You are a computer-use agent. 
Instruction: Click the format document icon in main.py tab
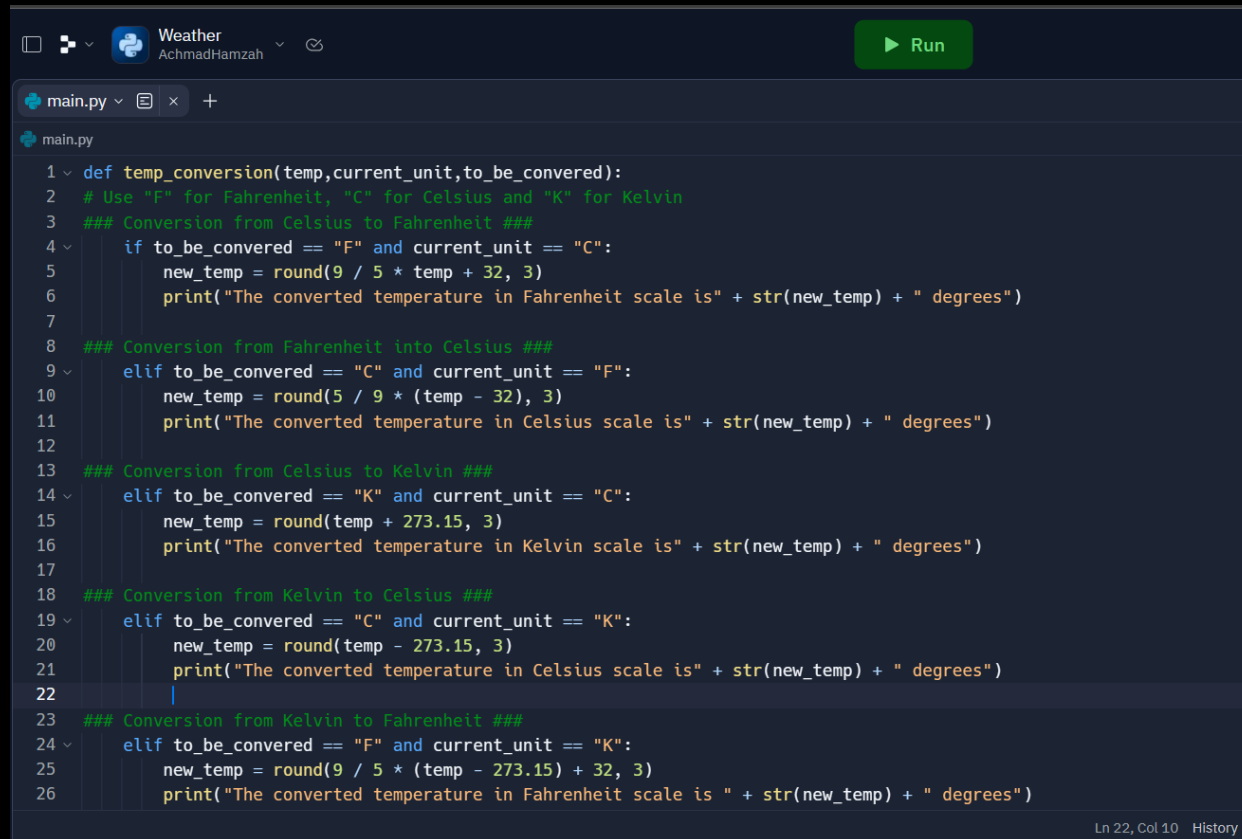145,101
